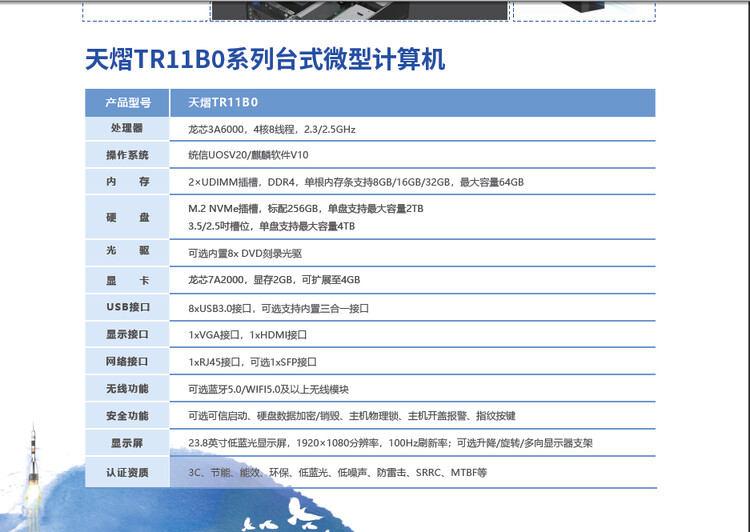Select the 无线功能 row label
The height and width of the screenshot is (532, 750).
pos(127,389)
